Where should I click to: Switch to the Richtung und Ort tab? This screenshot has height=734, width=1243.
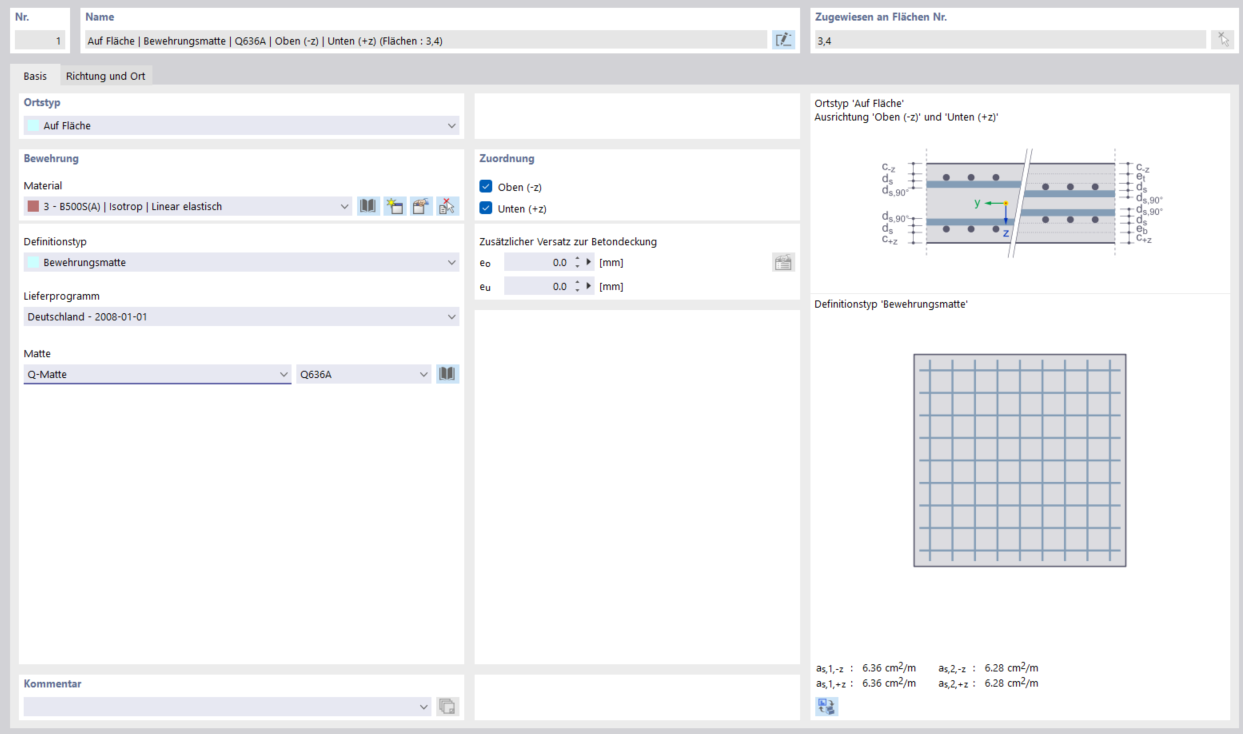coord(106,76)
